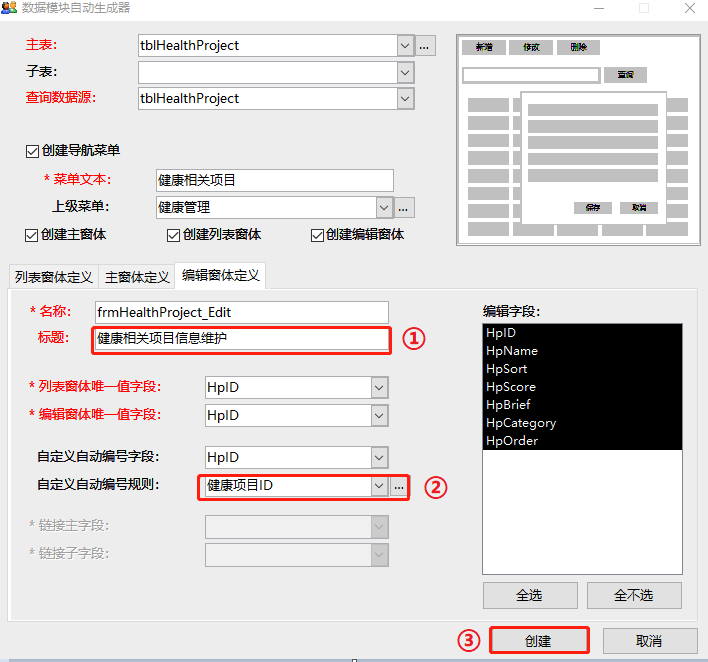The image size is (708, 662).
Task: Switch to the 列表窗体定义 tab
Action: (53, 277)
